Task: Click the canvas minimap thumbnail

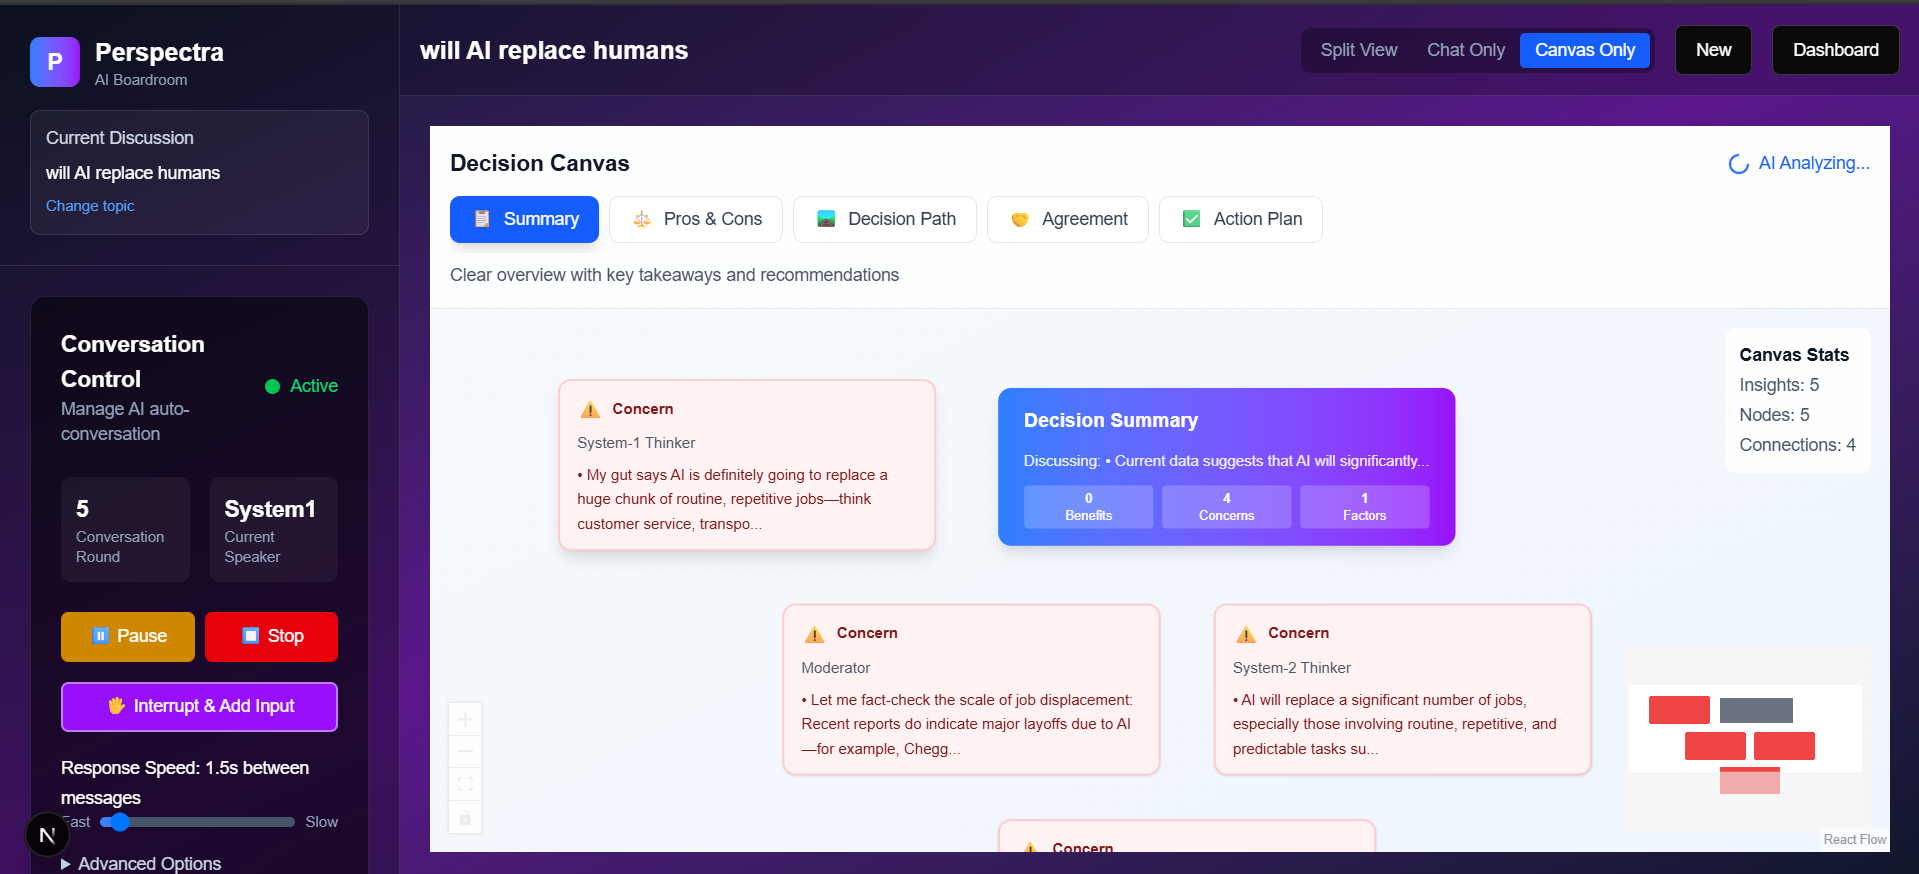Action: point(1746,739)
